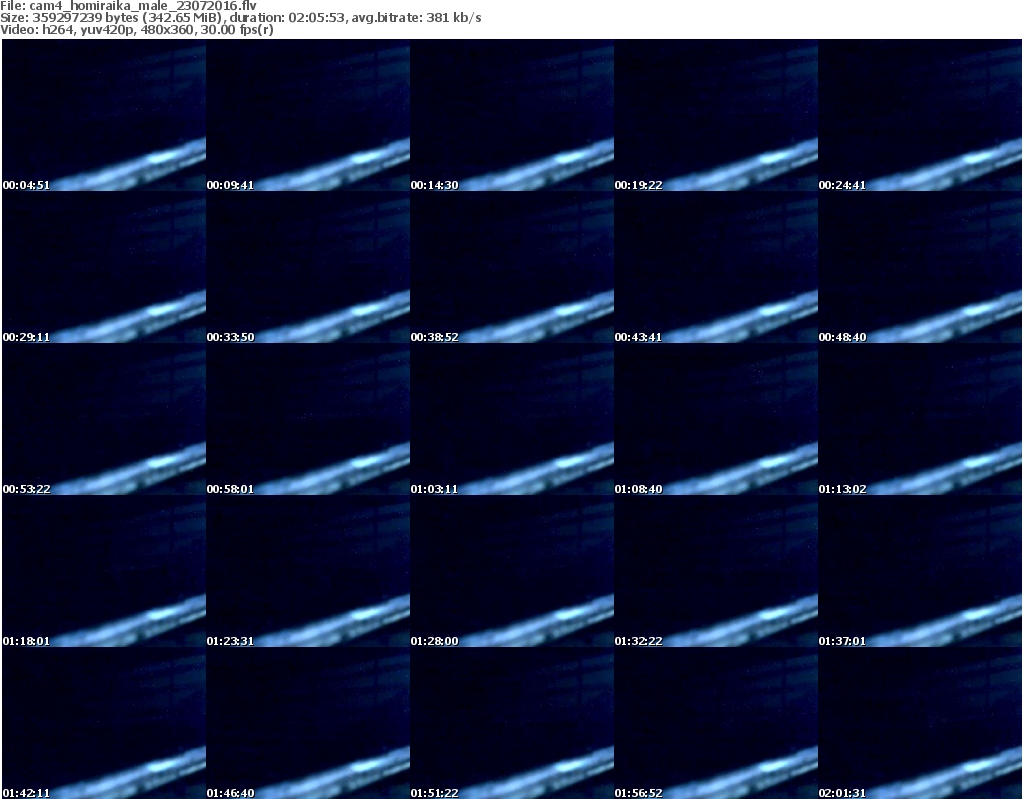Open the frame at 01:37:01
Screen dimensions: 1024x799
(x=920, y=571)
